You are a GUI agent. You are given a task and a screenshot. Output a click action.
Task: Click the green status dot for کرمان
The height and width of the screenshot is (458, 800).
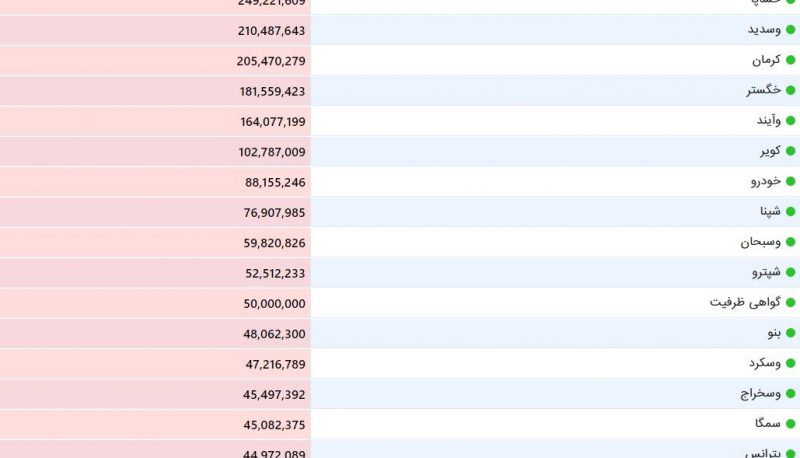pyautogui.click(x=791, y=60)
